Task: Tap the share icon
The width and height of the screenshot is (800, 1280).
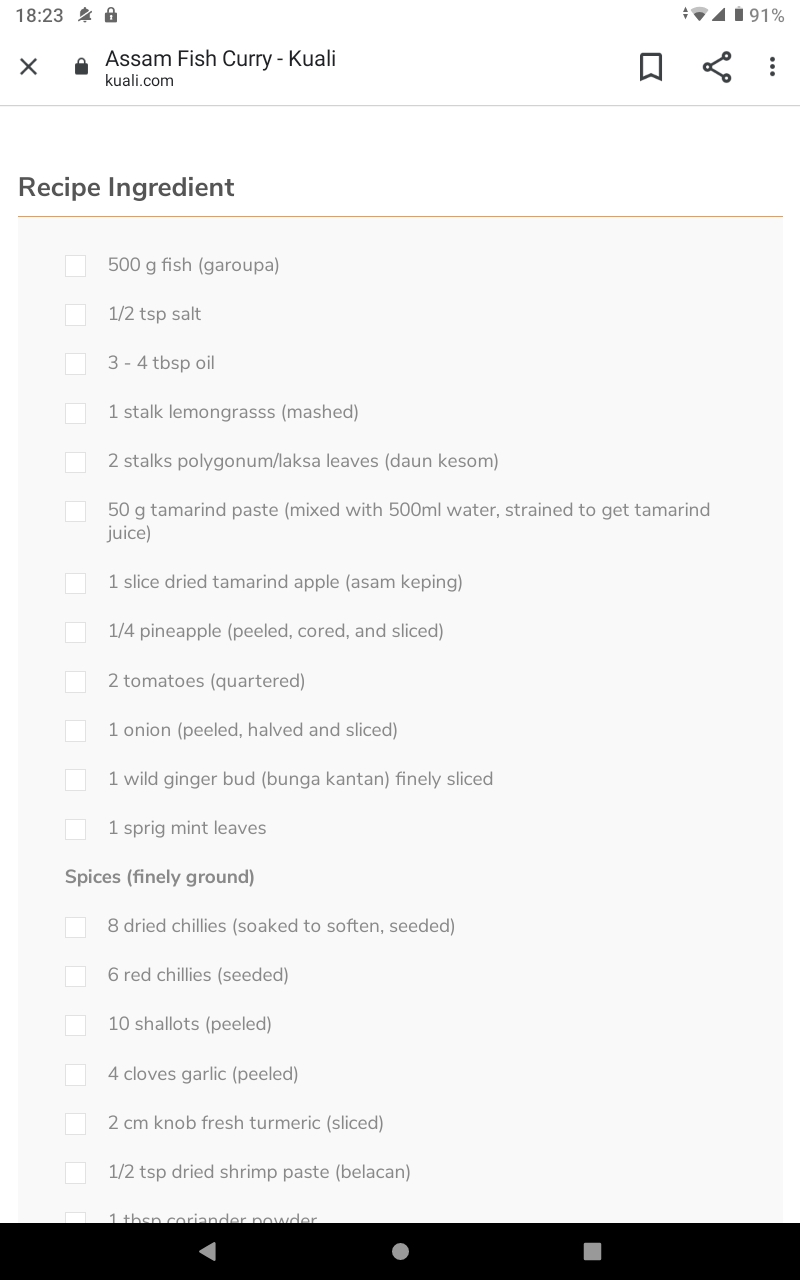Action: pyautogui.click(x=716, y=67)
